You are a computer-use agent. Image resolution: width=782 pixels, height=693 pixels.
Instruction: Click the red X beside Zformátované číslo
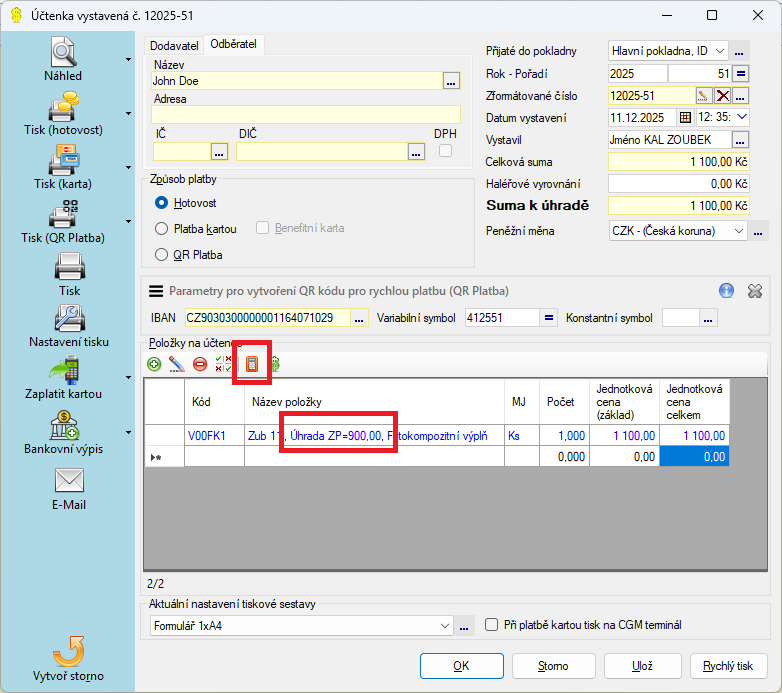point(722,96)
